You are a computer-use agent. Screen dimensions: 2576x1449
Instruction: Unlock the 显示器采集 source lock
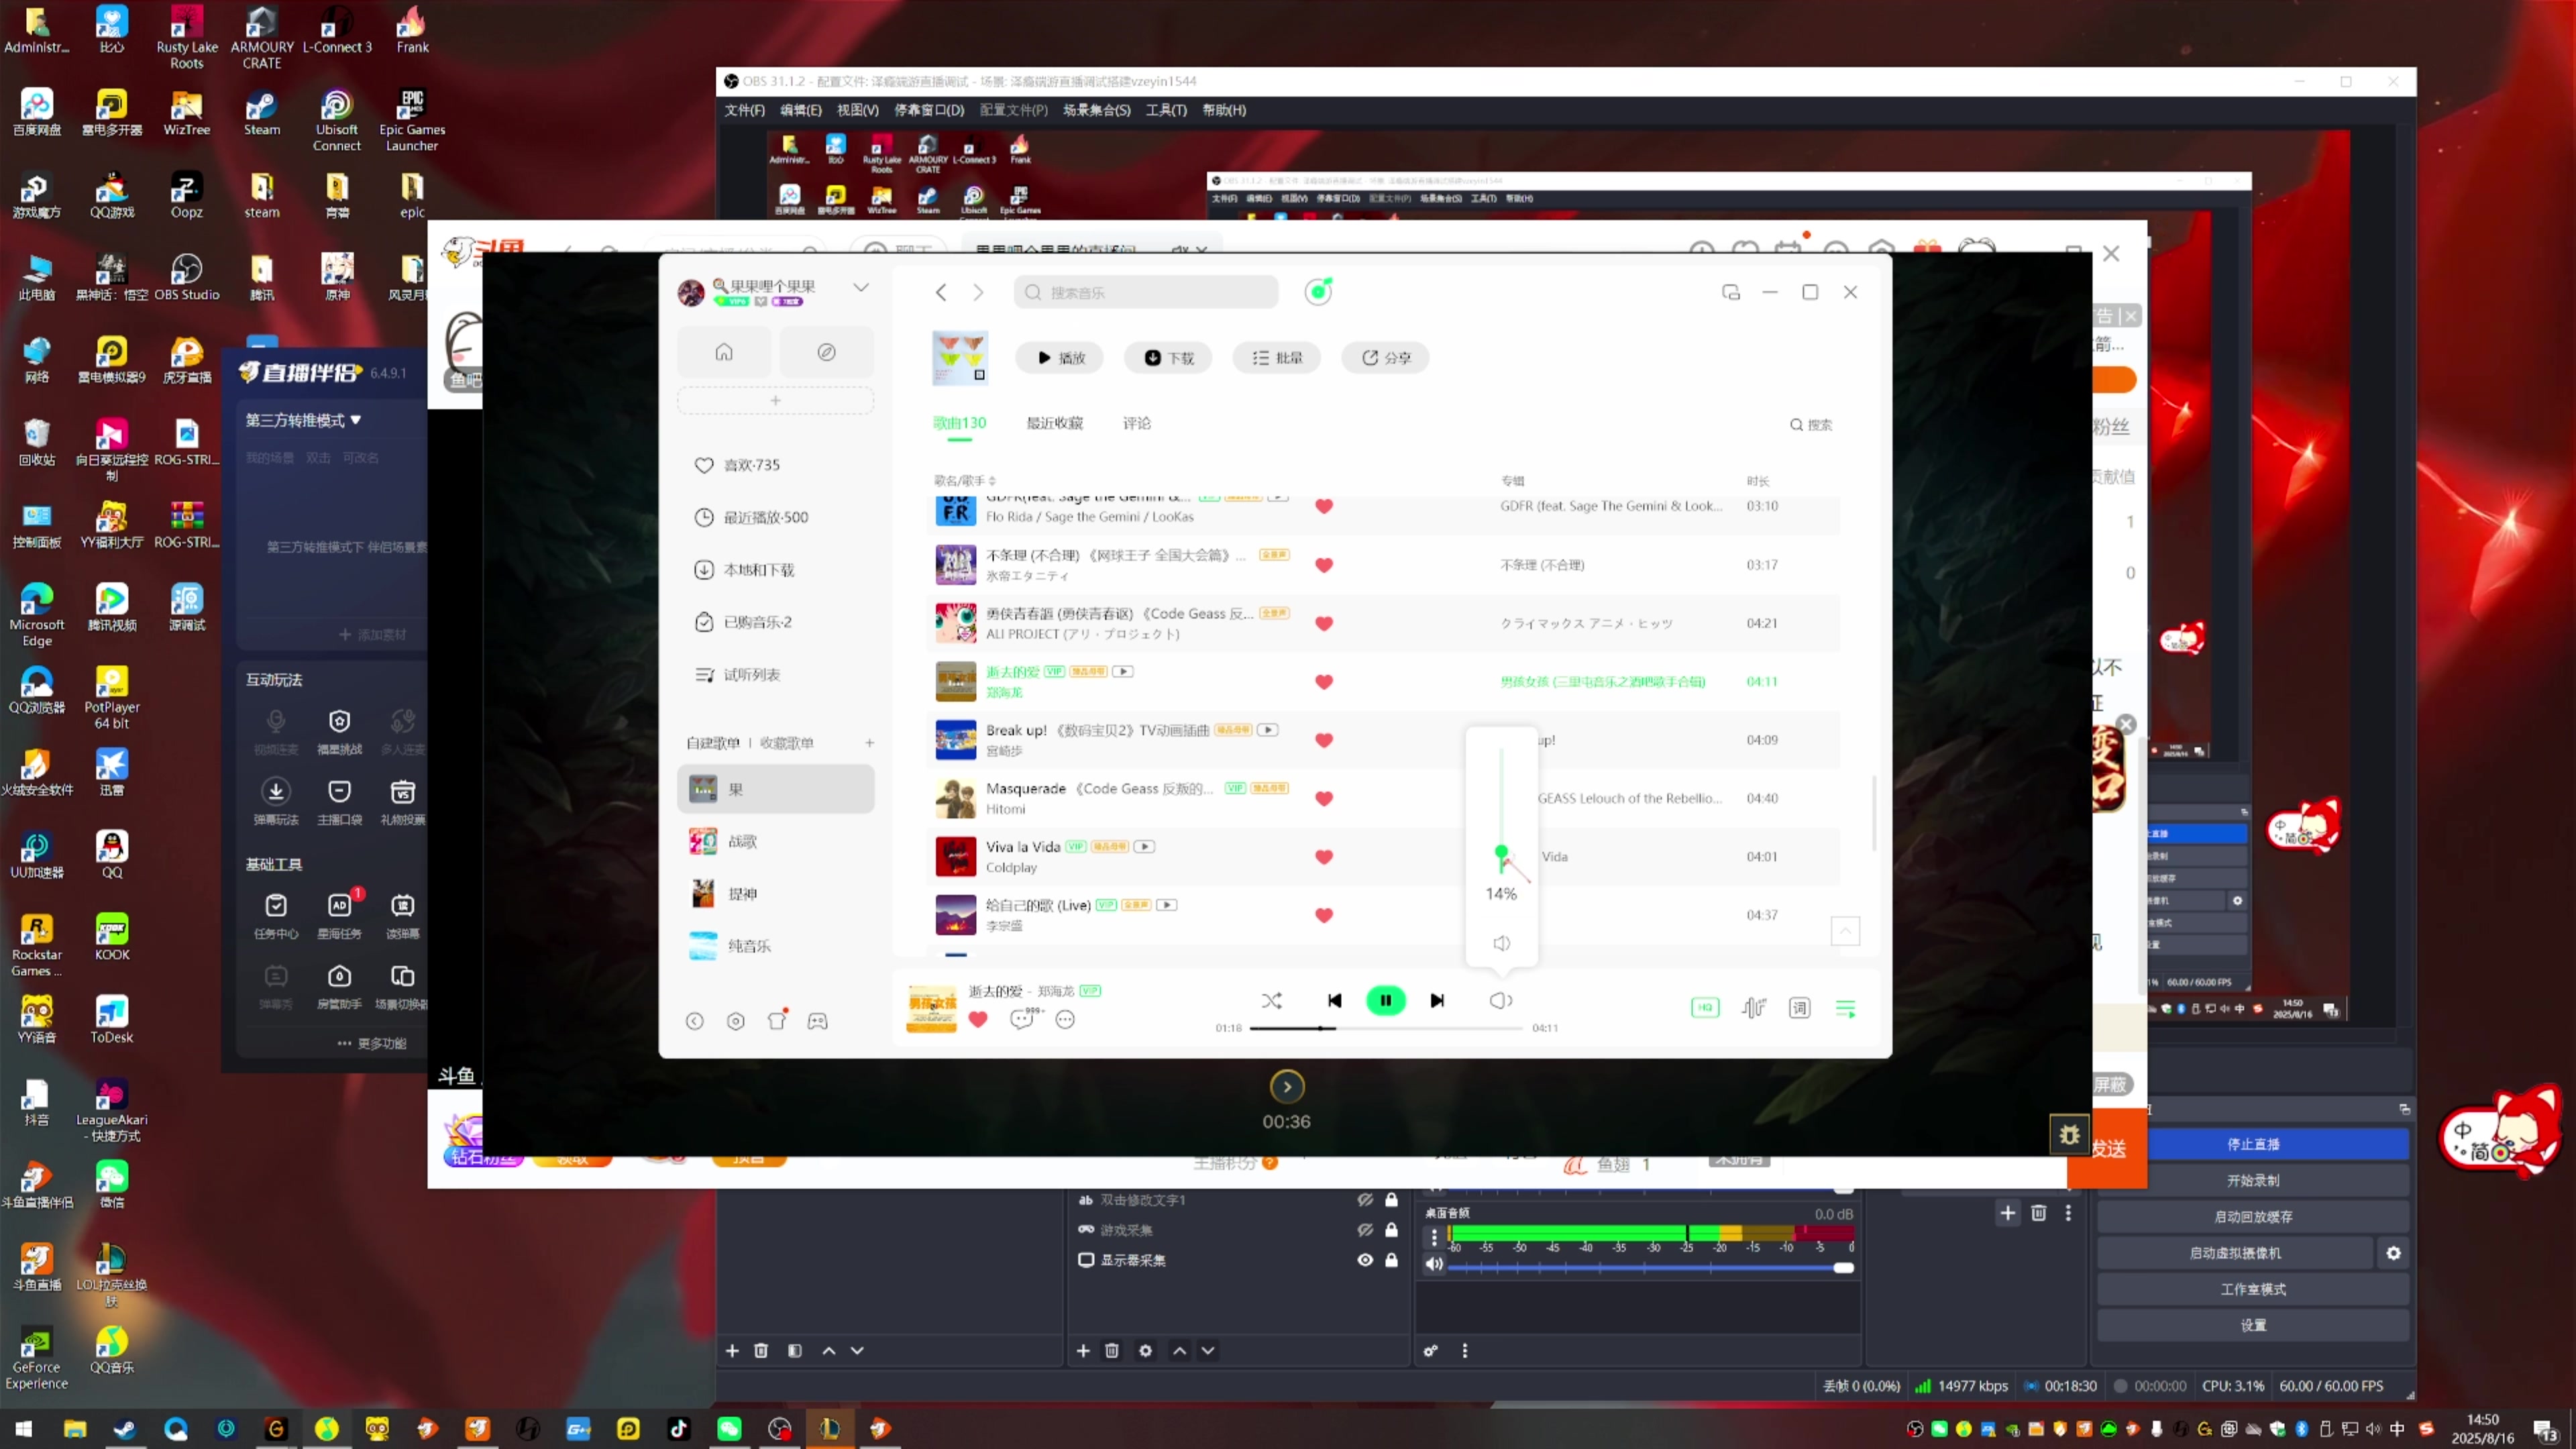[1391, 1260]
